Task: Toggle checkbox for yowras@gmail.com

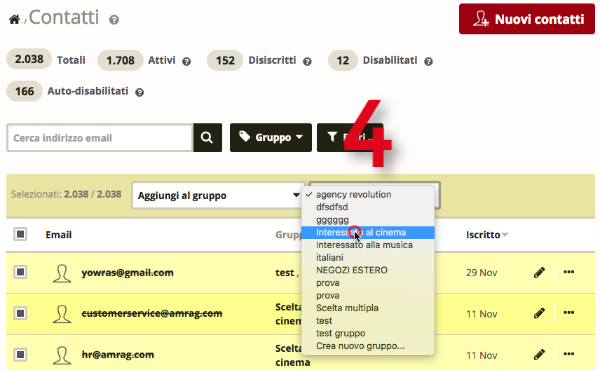Action: click(20, 272)
